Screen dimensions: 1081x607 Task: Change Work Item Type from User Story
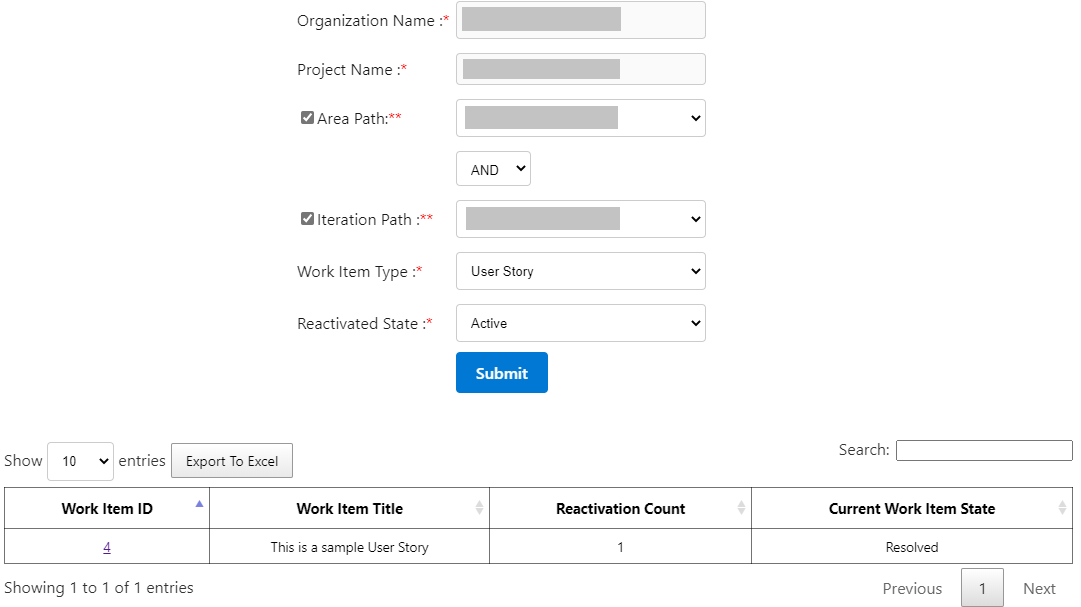(x=580, y=271)
